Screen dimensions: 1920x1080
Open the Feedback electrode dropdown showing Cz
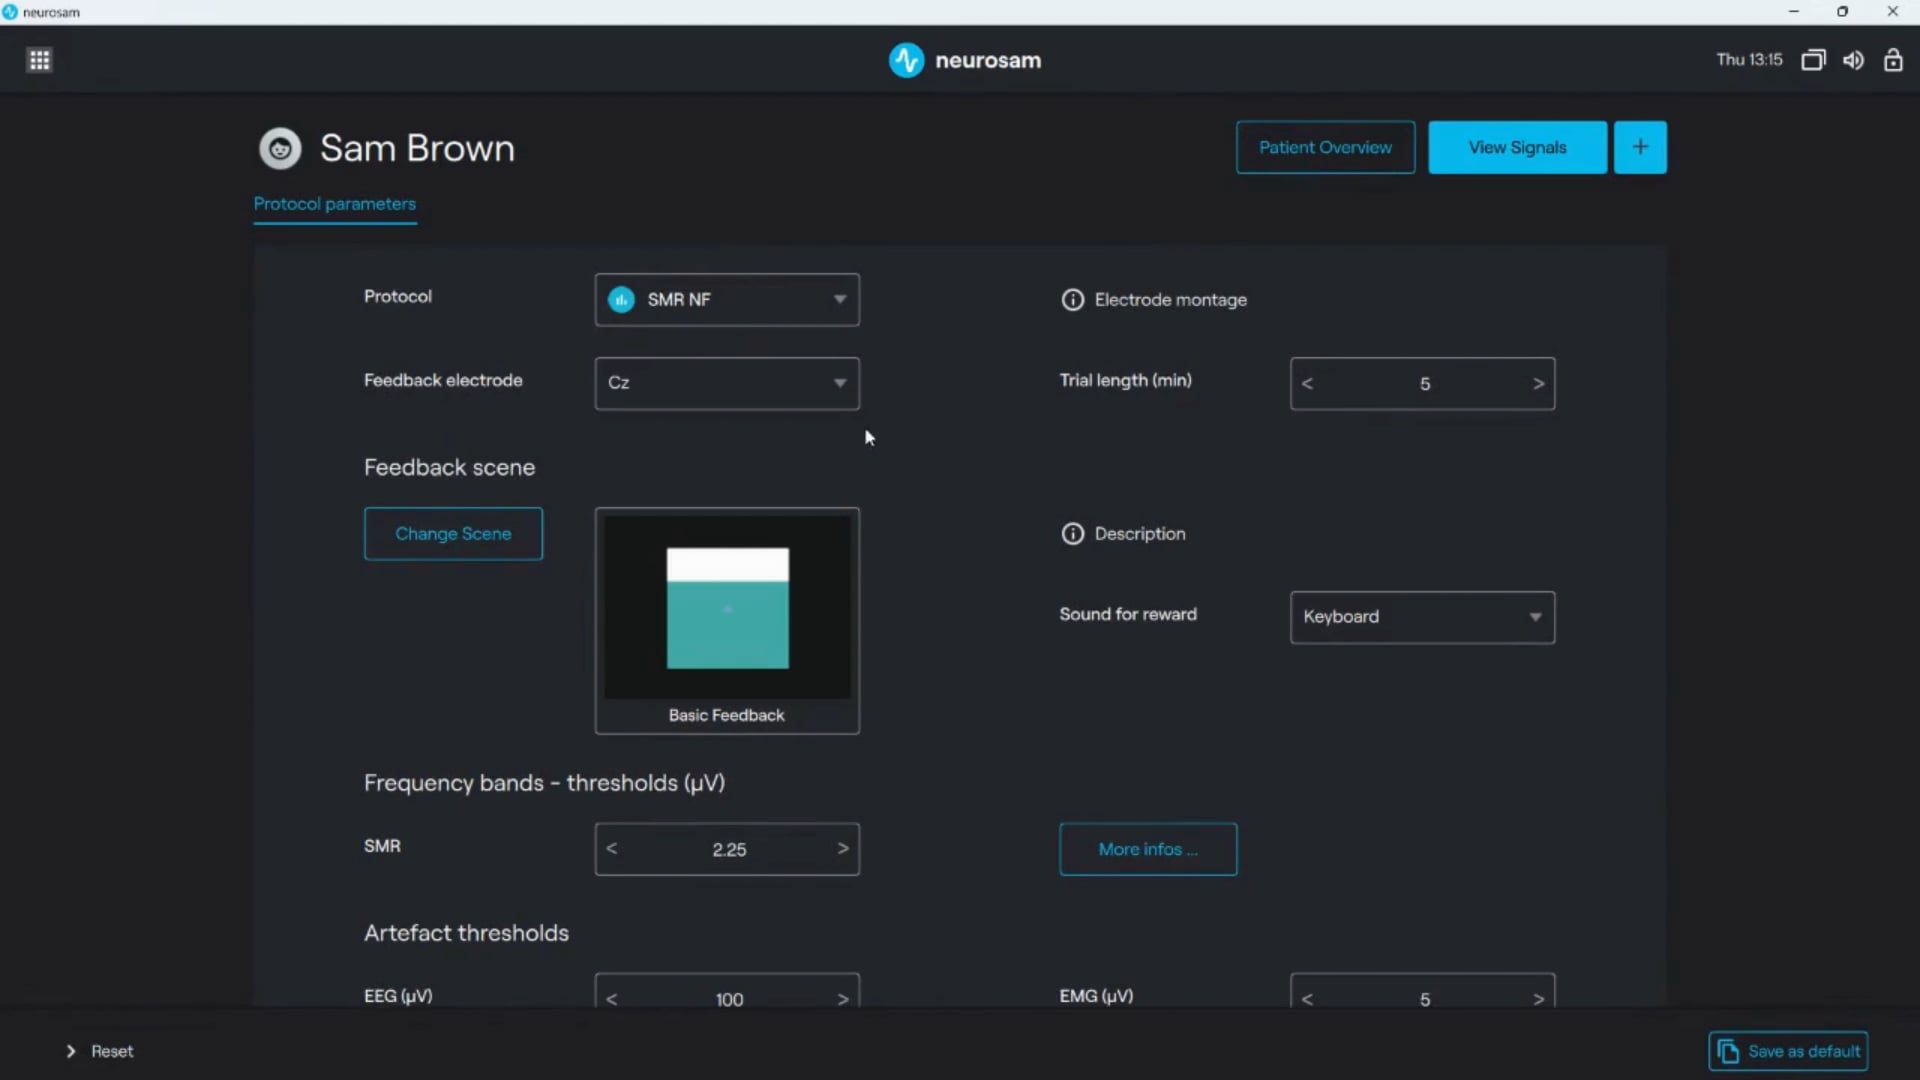[727, 383]
